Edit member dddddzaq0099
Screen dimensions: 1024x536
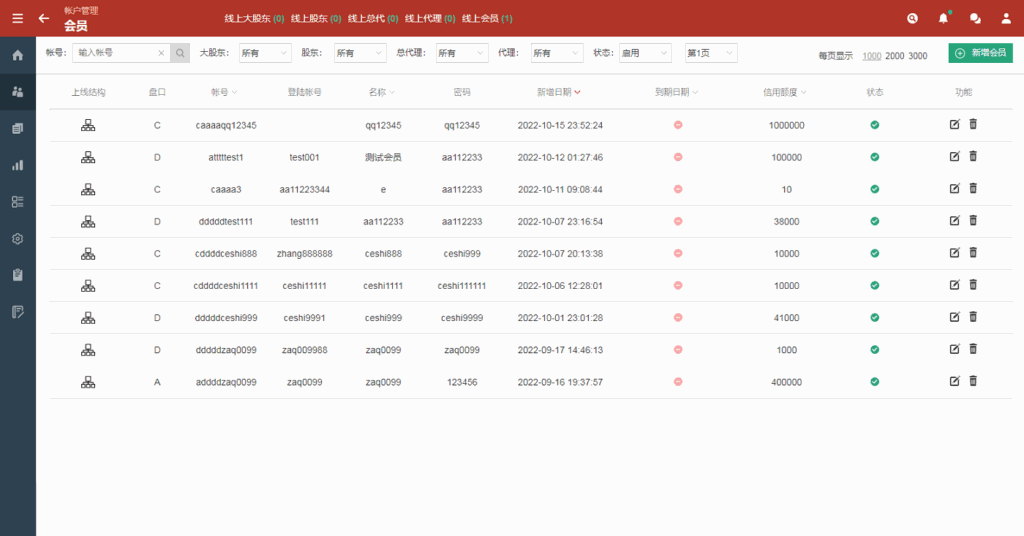955,349
